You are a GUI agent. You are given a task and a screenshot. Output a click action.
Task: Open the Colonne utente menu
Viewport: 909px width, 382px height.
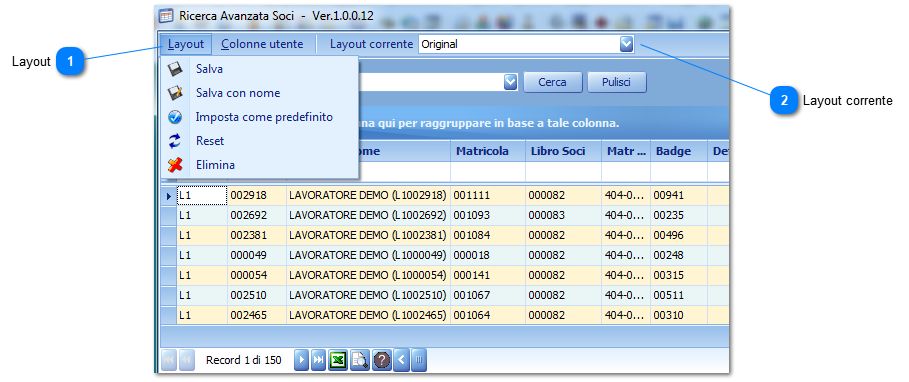tap(262, 44)
